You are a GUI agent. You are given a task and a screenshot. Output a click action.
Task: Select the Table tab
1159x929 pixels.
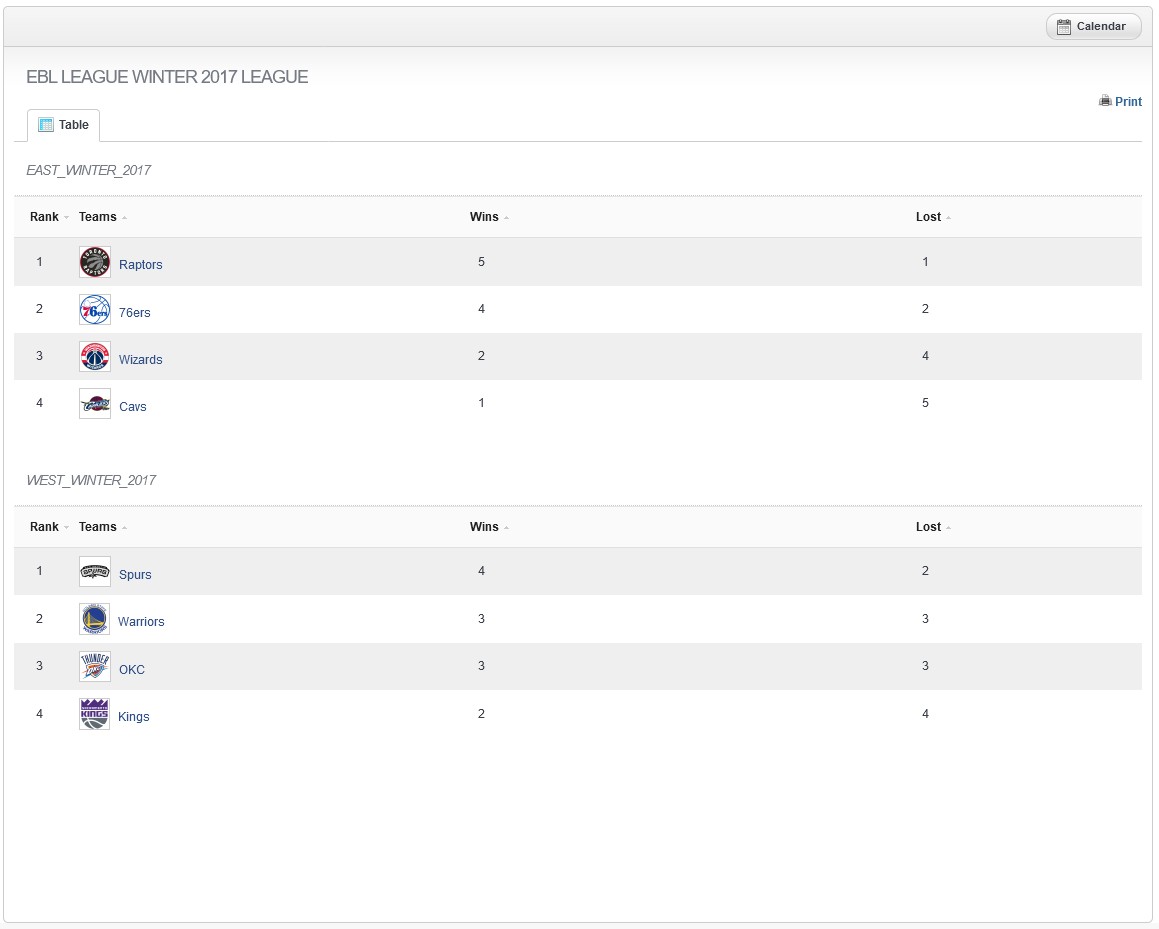[64, 125]
